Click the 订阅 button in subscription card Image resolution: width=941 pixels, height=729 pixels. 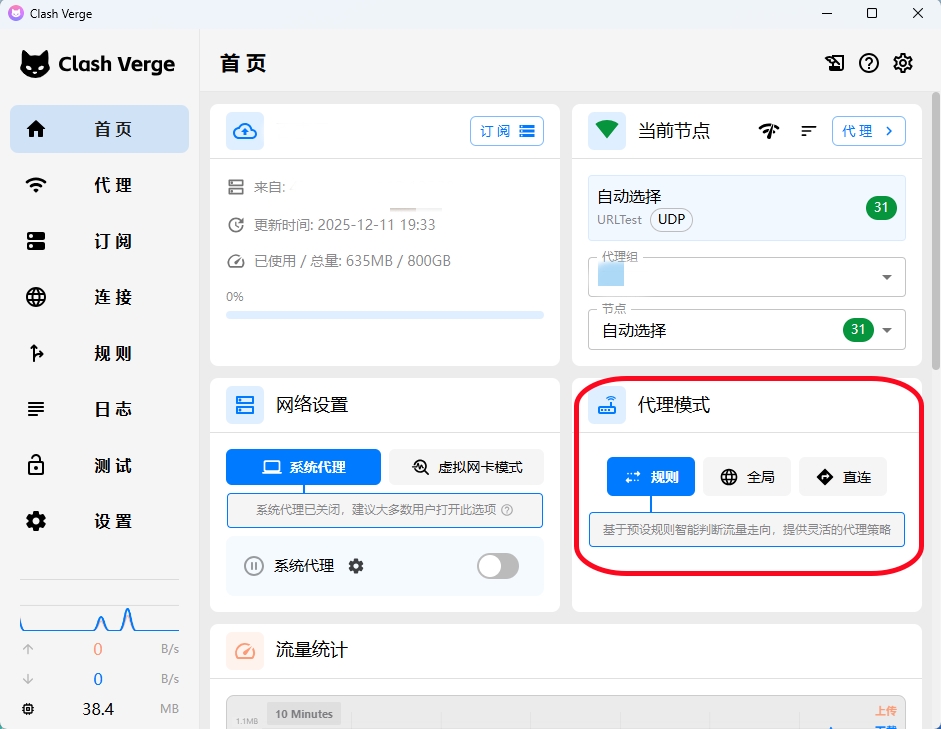[507, 131]
